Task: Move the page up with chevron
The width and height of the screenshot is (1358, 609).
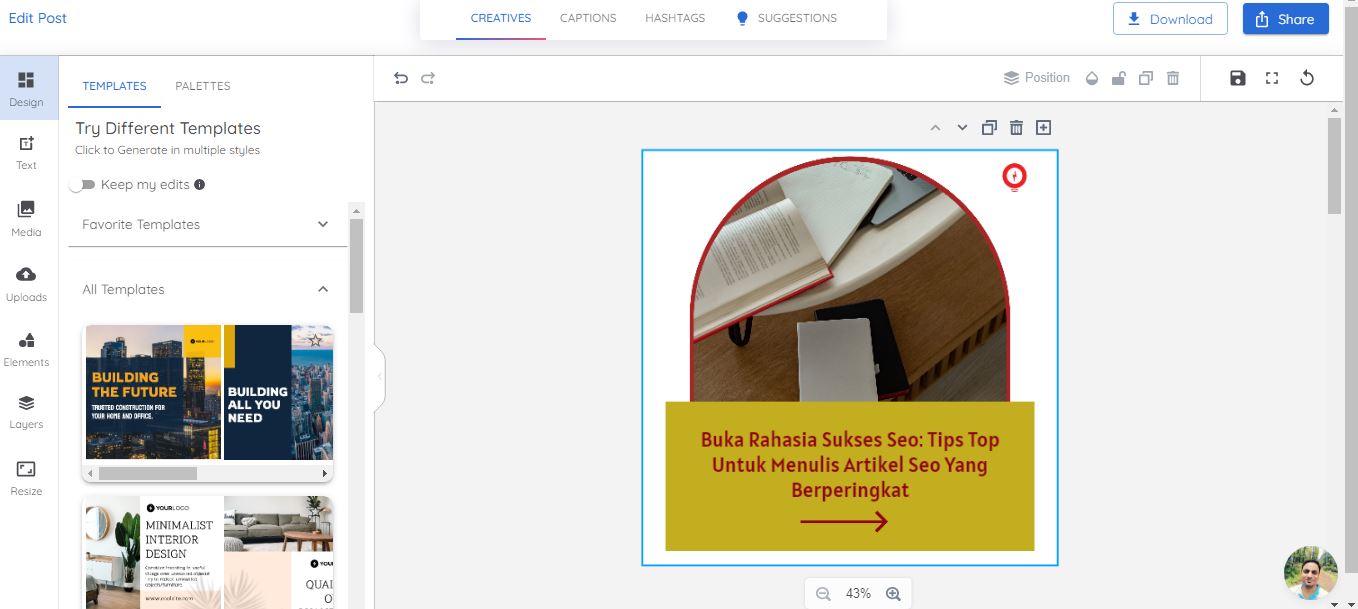Action: tap(935, 128)
